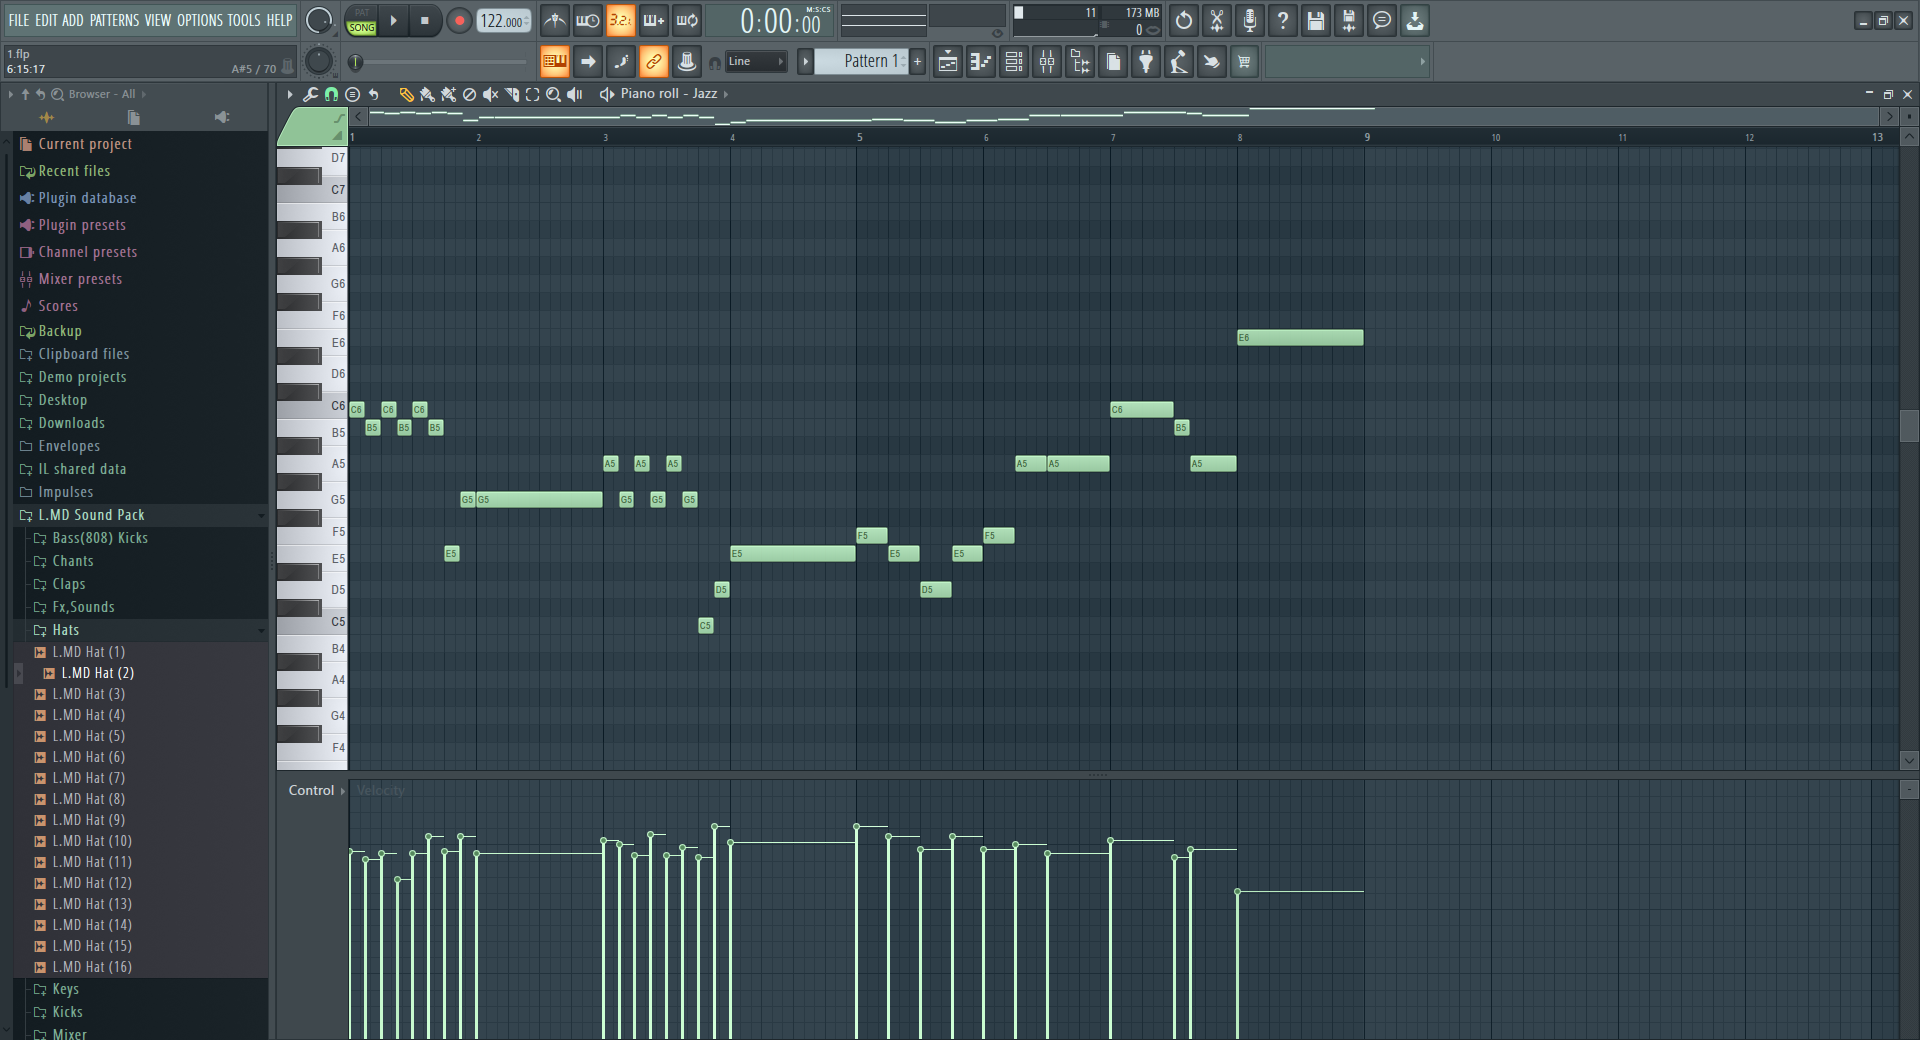The width and height of the screenshot is (1920, 1040).
Task: Toggle the metronome icon
Action: (x=555, y=21)
